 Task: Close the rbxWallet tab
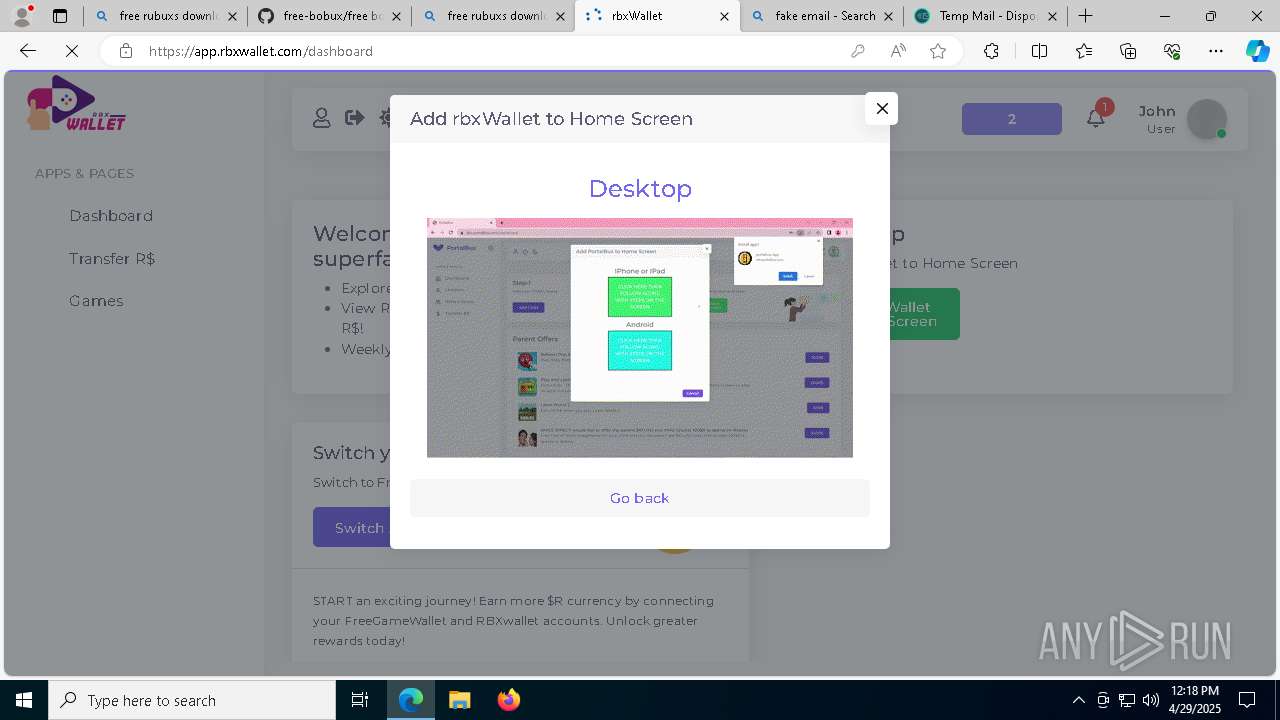[x=724, y=16]
